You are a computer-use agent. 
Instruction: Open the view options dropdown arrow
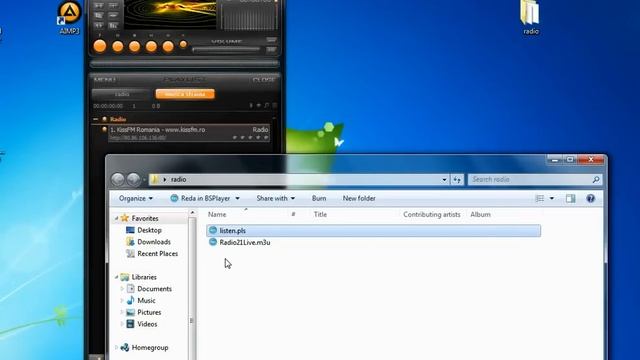click(551, 198)
